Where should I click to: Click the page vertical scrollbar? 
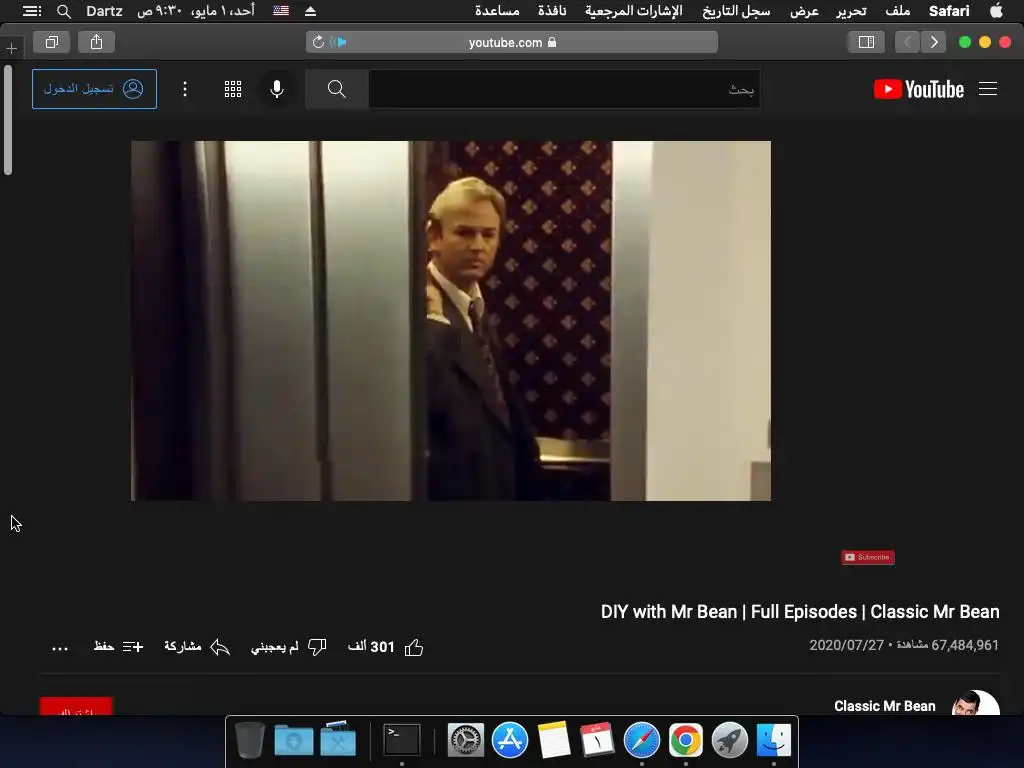(8, 120)
